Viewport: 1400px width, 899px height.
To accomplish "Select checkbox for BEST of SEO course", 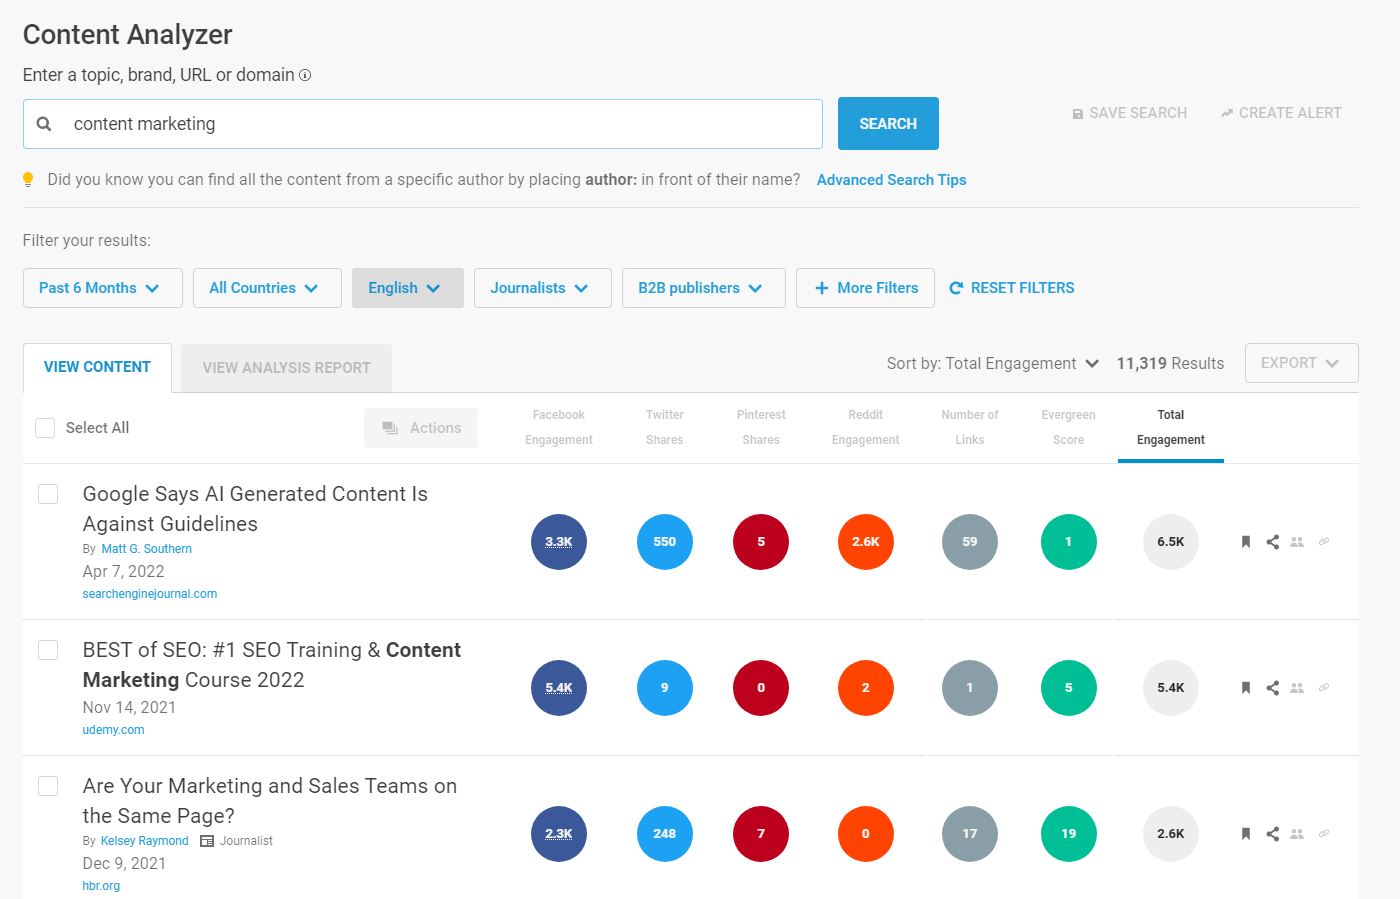I will pos(48,650).
